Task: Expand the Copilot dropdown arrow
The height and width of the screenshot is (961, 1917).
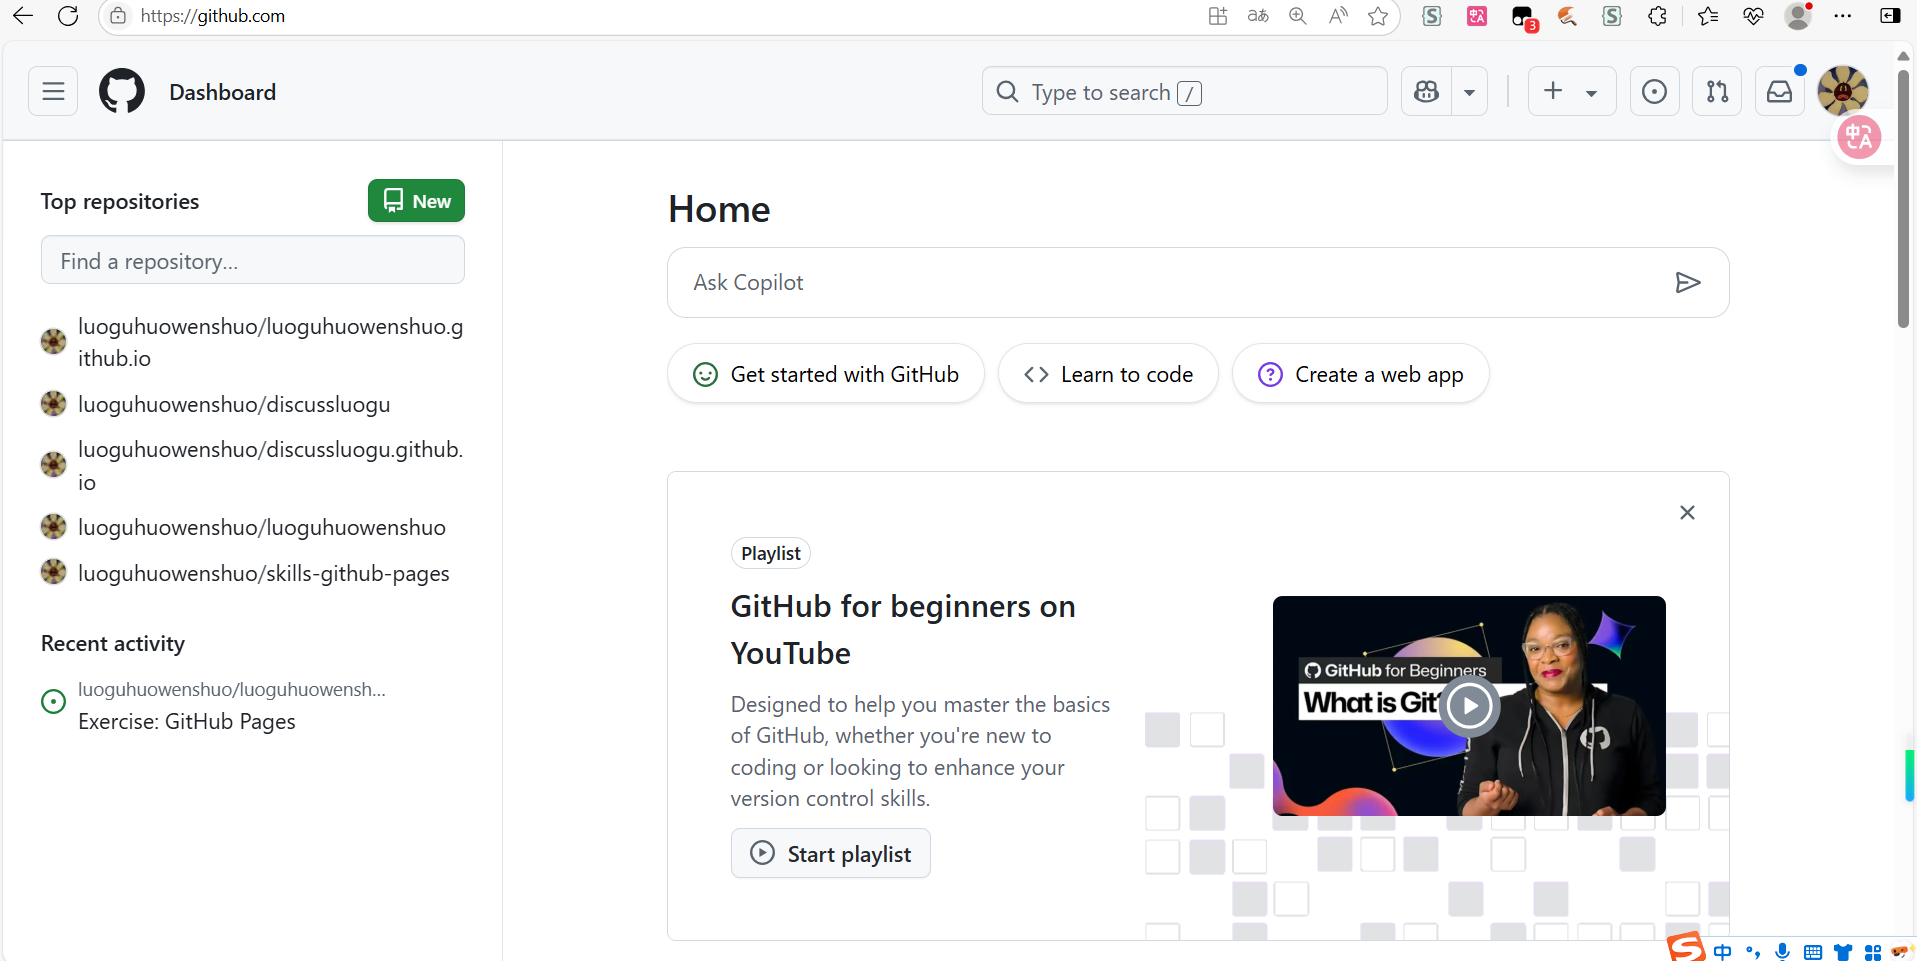Action: tap(1469, 92)
